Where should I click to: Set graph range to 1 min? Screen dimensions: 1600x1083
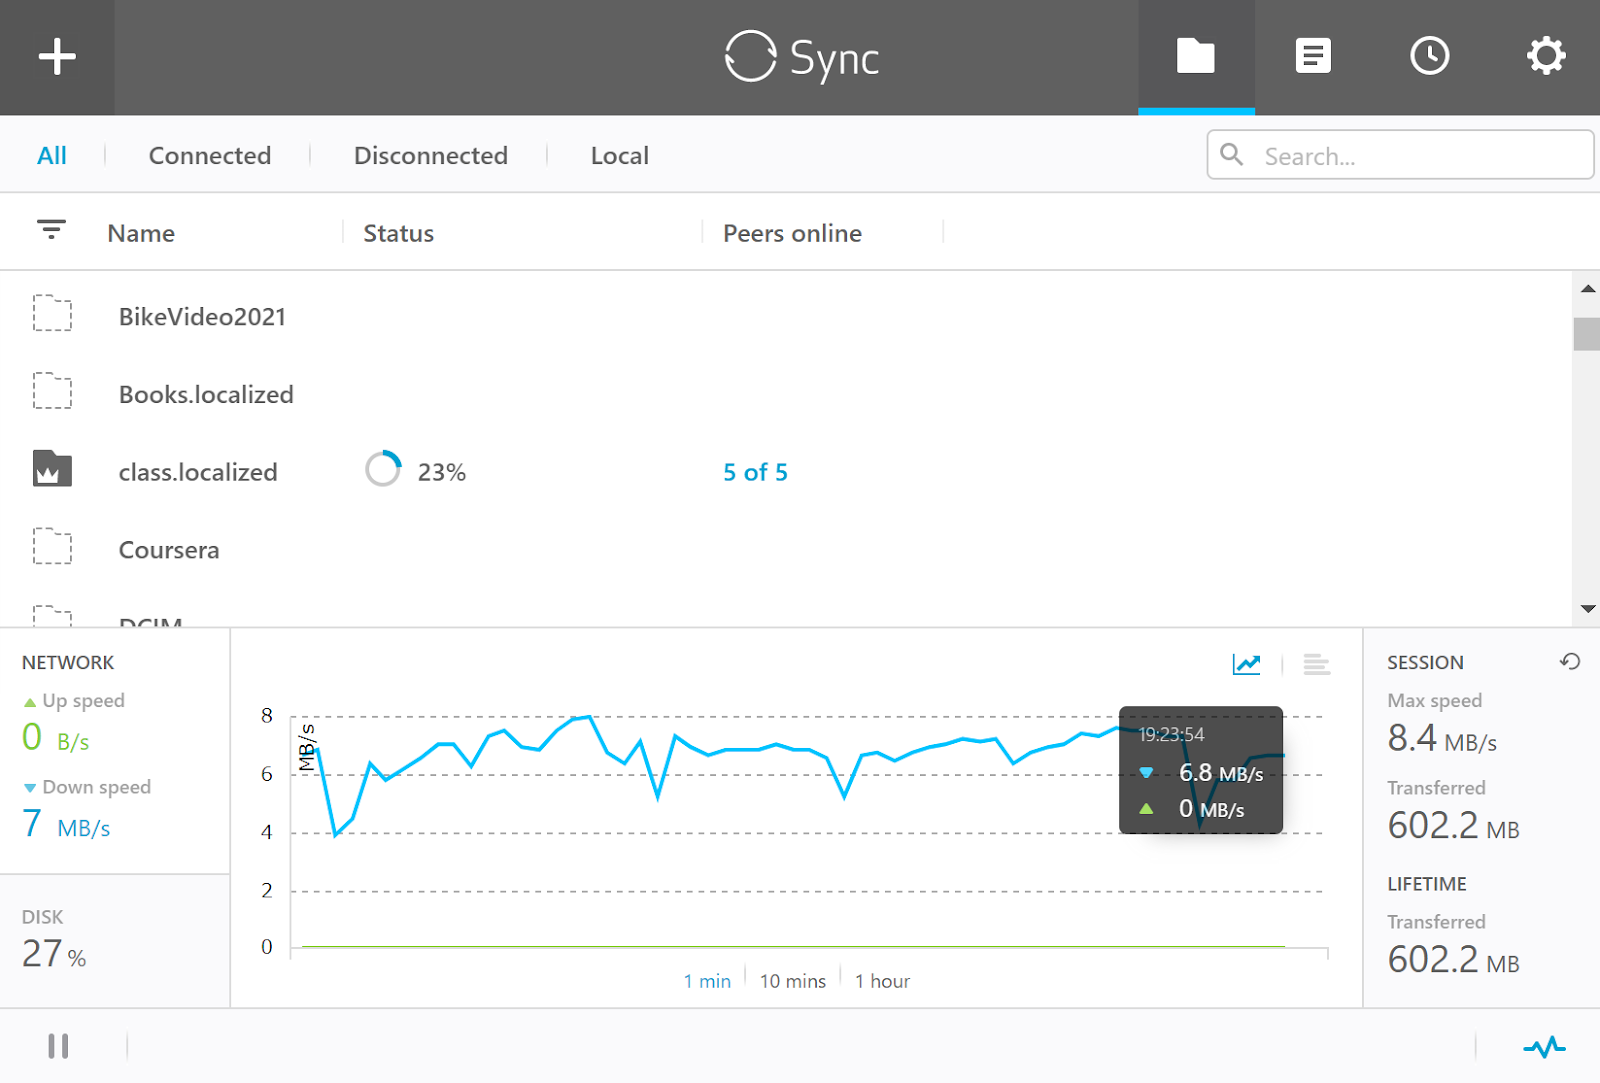707,981
